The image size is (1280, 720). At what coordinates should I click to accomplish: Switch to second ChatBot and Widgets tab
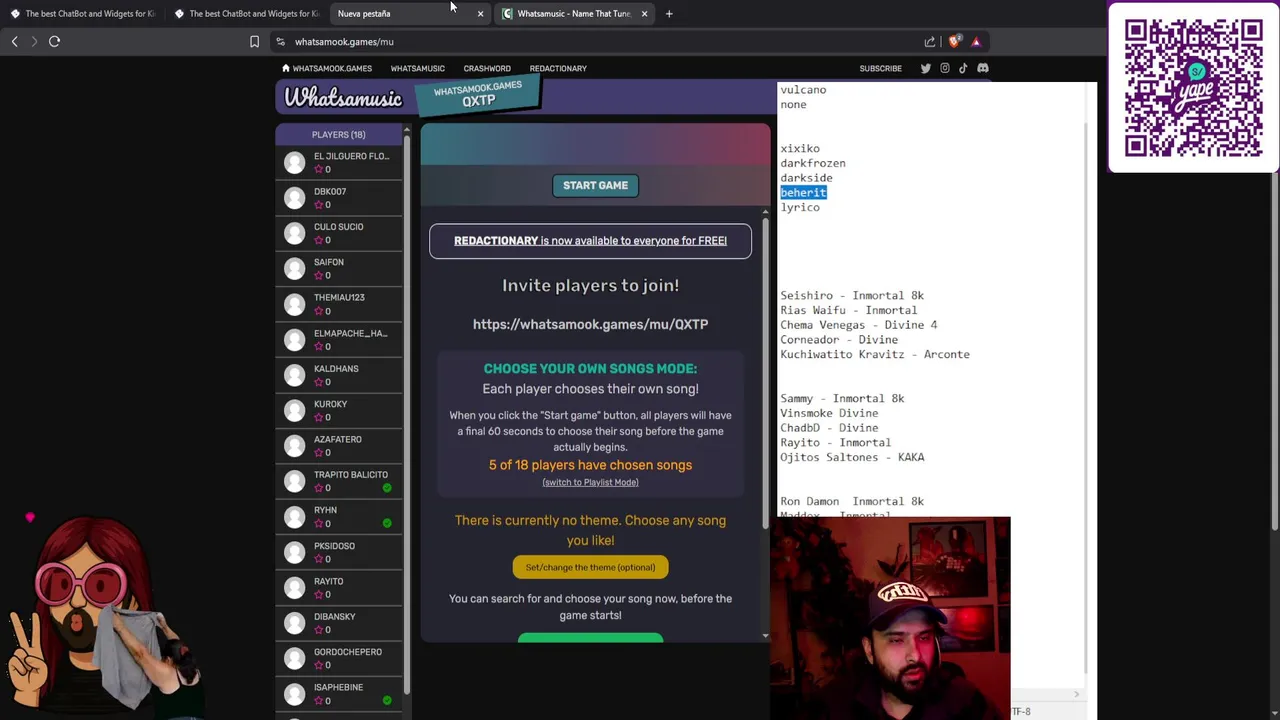pyautogui.click(x=246, y=14)
